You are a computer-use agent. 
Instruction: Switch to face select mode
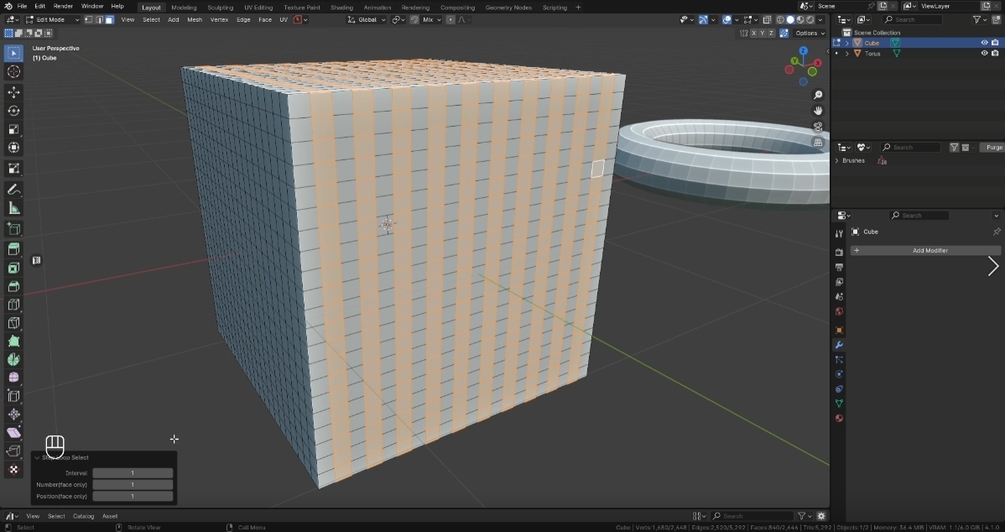coord(110,20)
